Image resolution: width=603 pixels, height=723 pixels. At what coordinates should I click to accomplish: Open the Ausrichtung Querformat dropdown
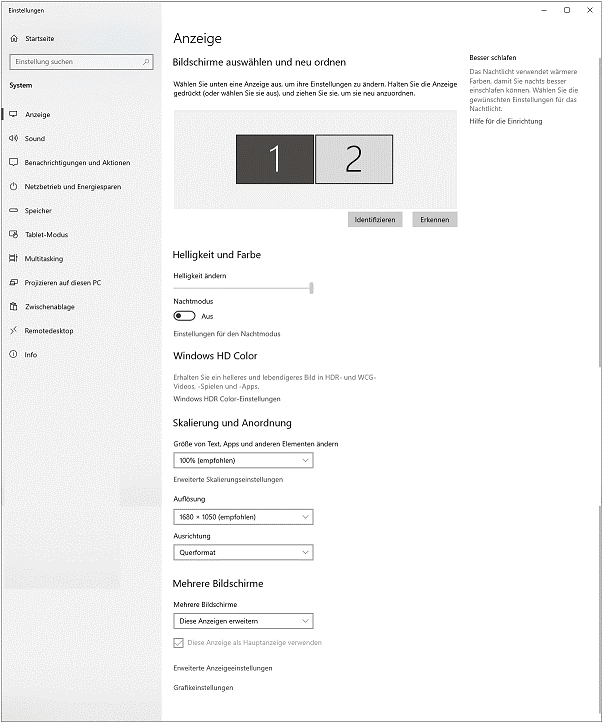point(243,552)
